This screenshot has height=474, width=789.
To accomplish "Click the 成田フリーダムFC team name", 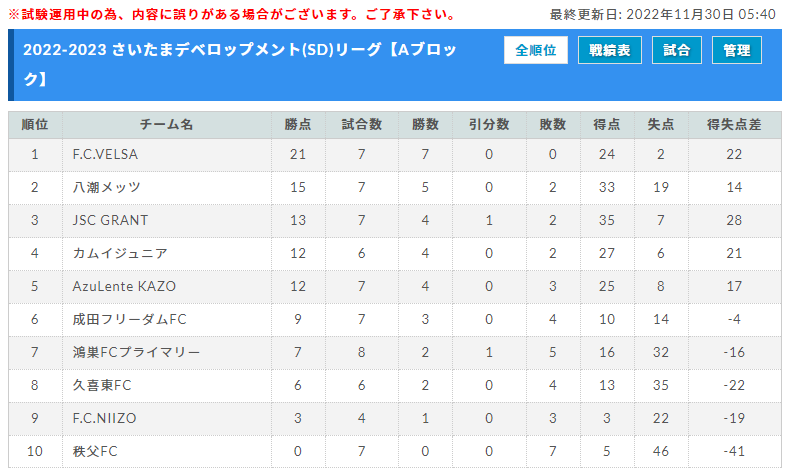I will (129, 319).
